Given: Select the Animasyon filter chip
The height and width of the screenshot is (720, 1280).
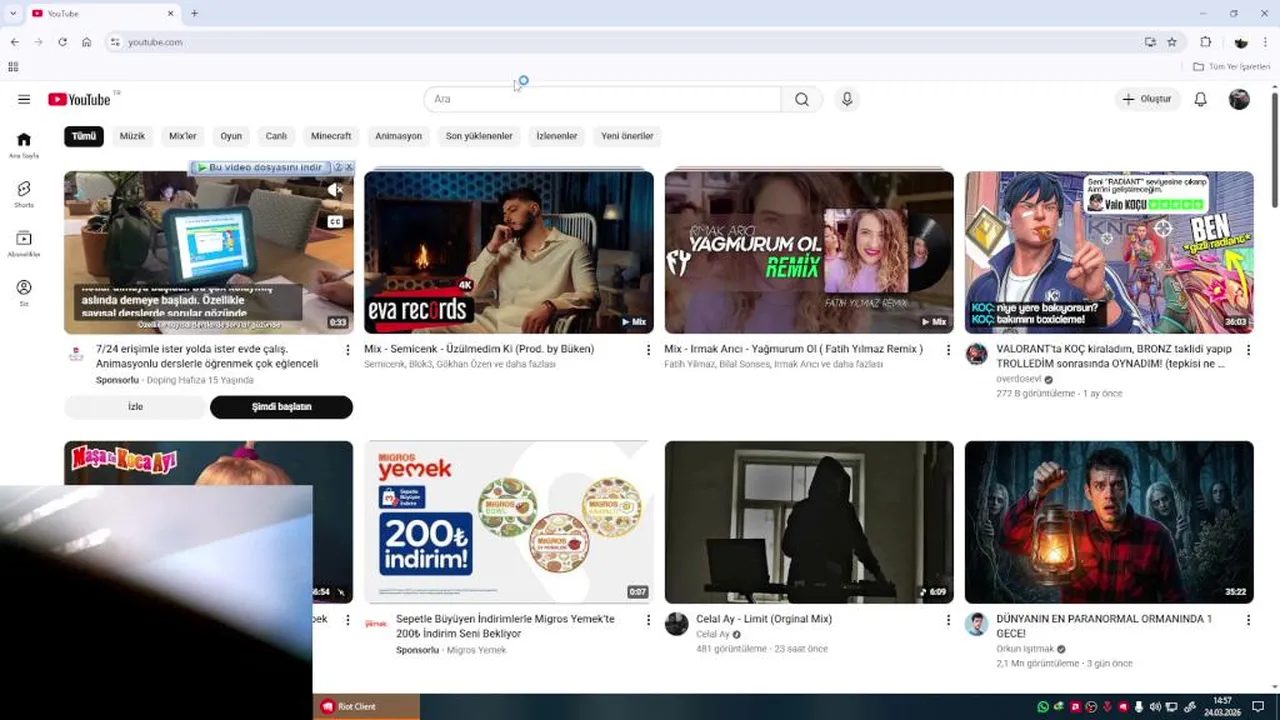Looking at the screenshot, I should tap(398, 136).
